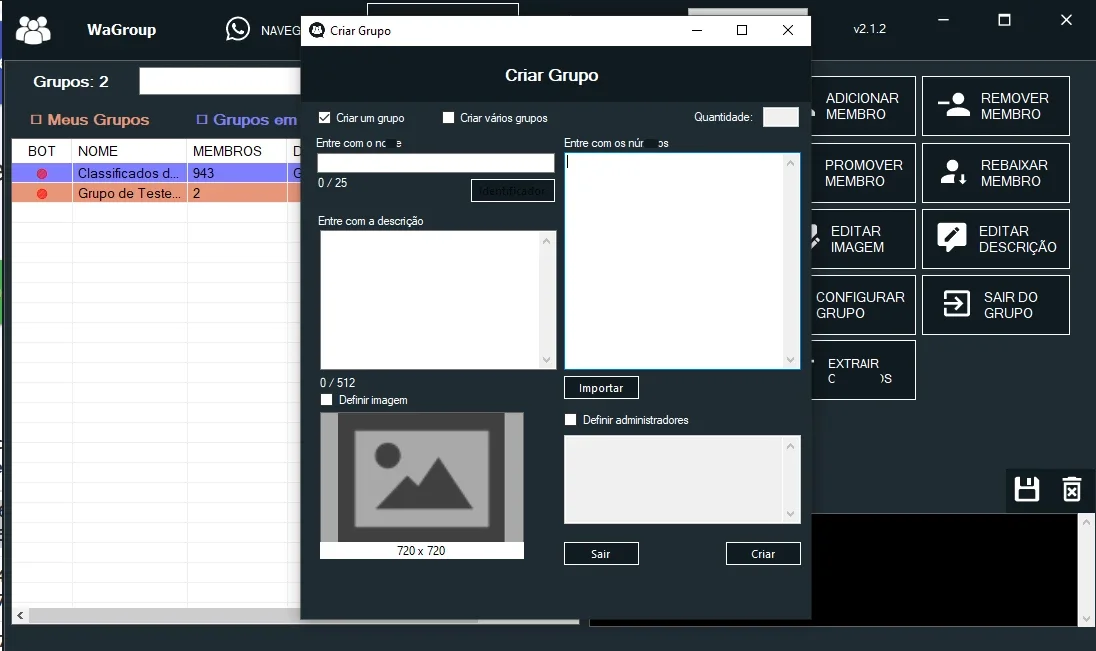Enable the Definir administradores checkbox

[x=570, y=420]
